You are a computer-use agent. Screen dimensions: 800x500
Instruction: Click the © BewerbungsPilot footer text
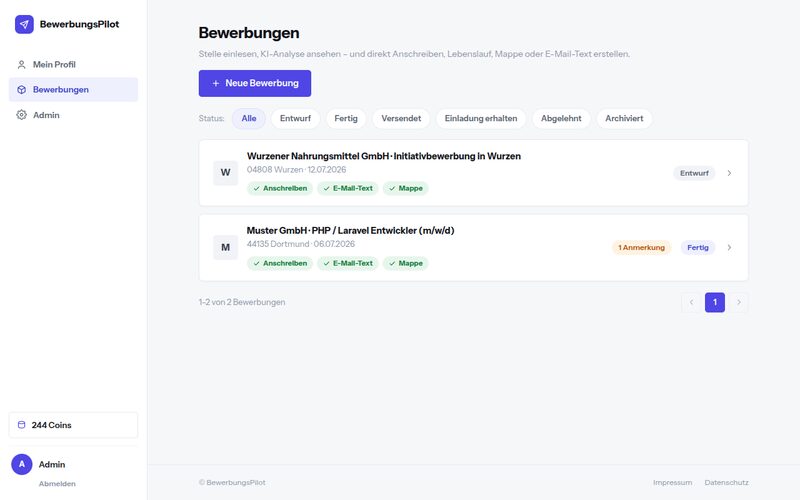(232, 483)
